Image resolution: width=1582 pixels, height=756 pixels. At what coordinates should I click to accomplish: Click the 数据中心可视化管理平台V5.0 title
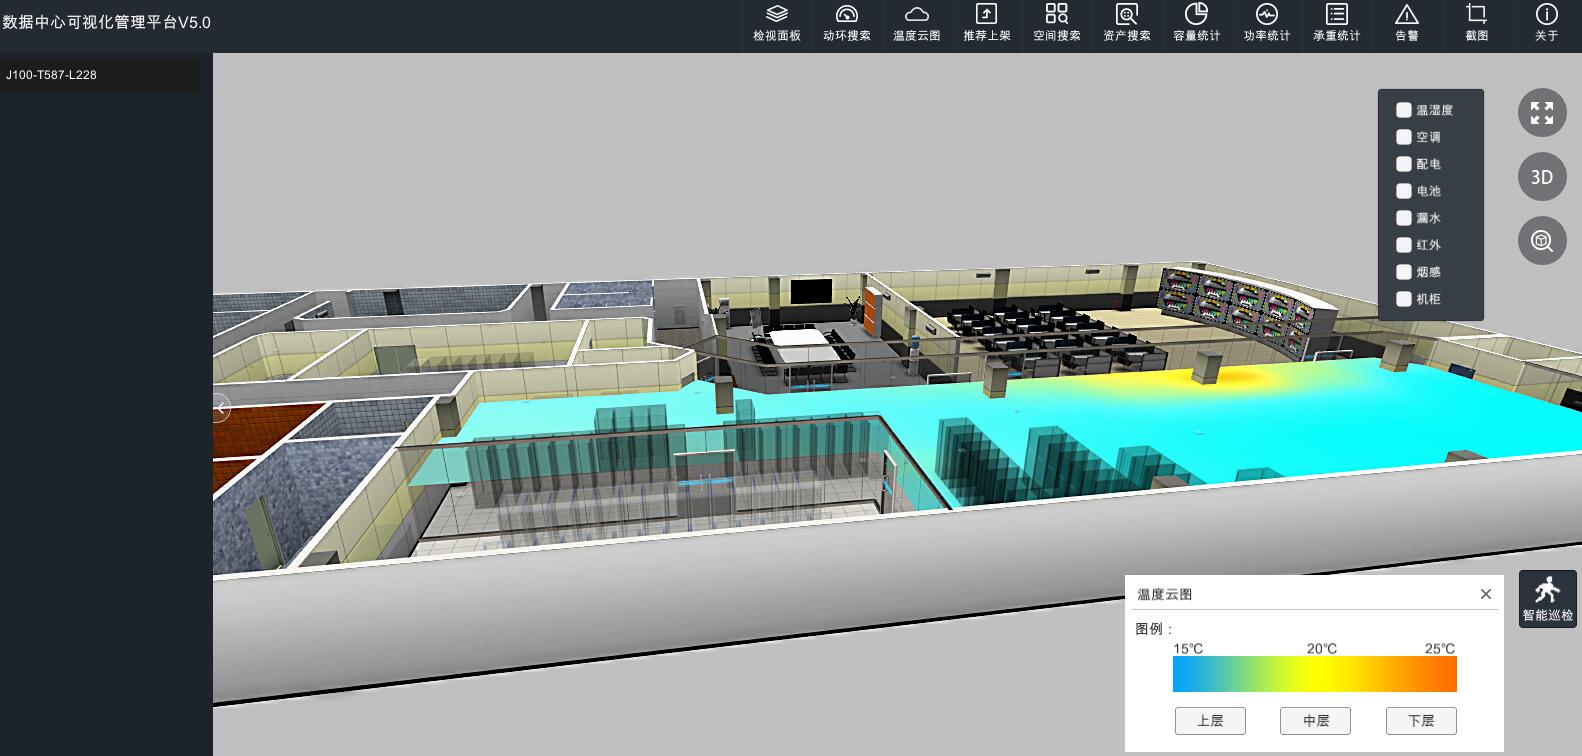[106, 22]
